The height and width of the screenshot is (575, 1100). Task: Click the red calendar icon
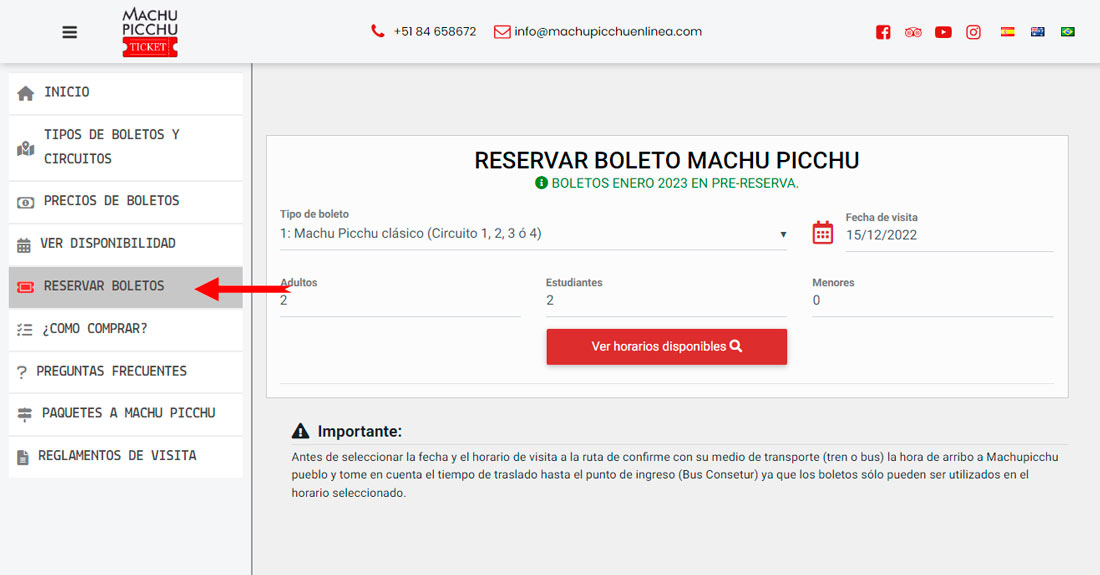[x=822, y=233]
